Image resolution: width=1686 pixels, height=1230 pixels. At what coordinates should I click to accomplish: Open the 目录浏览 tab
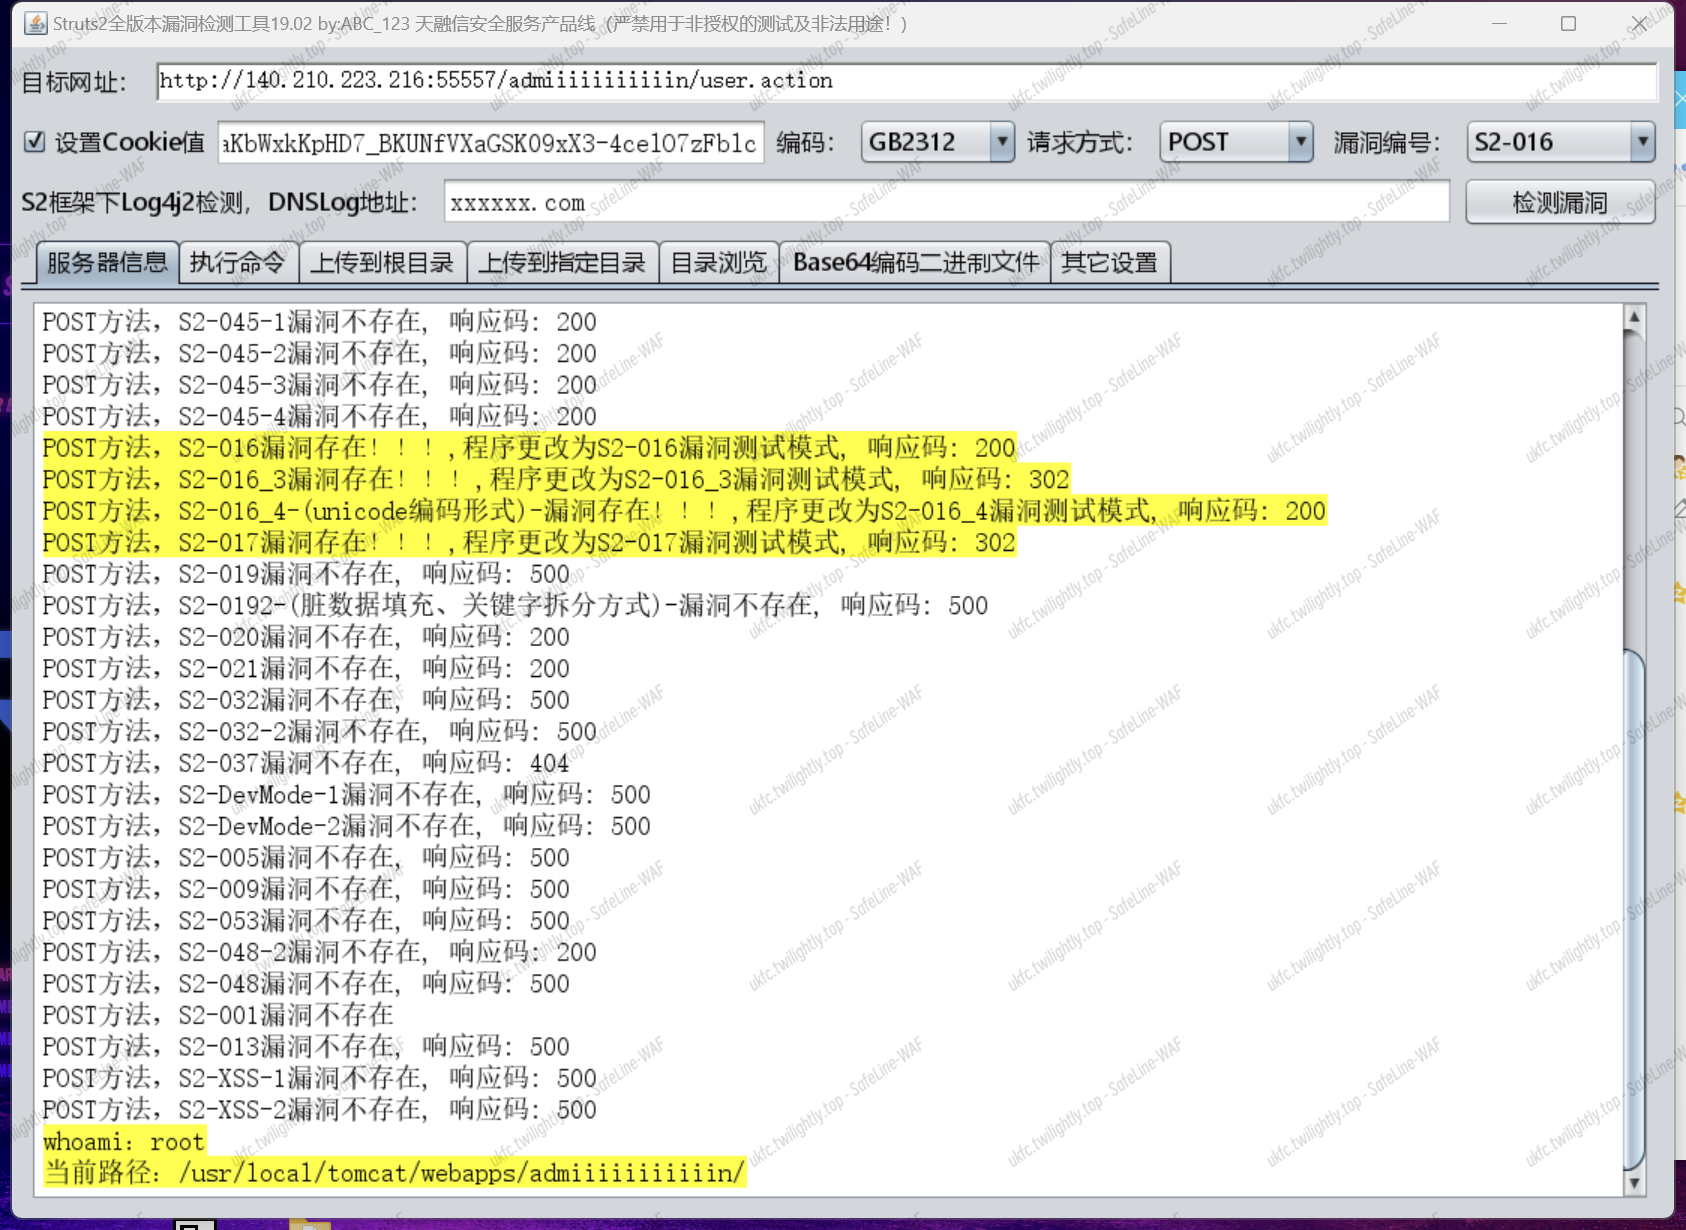718,263
